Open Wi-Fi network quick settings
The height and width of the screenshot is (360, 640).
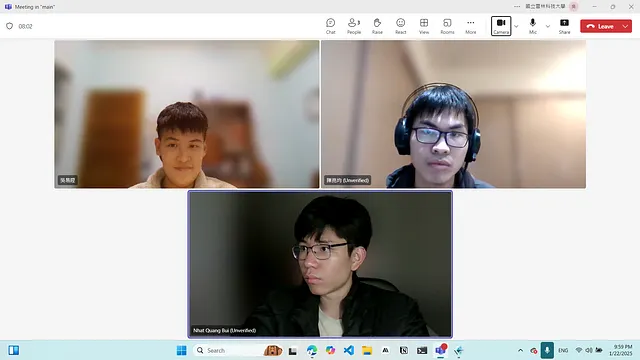[x=579, y=350]
